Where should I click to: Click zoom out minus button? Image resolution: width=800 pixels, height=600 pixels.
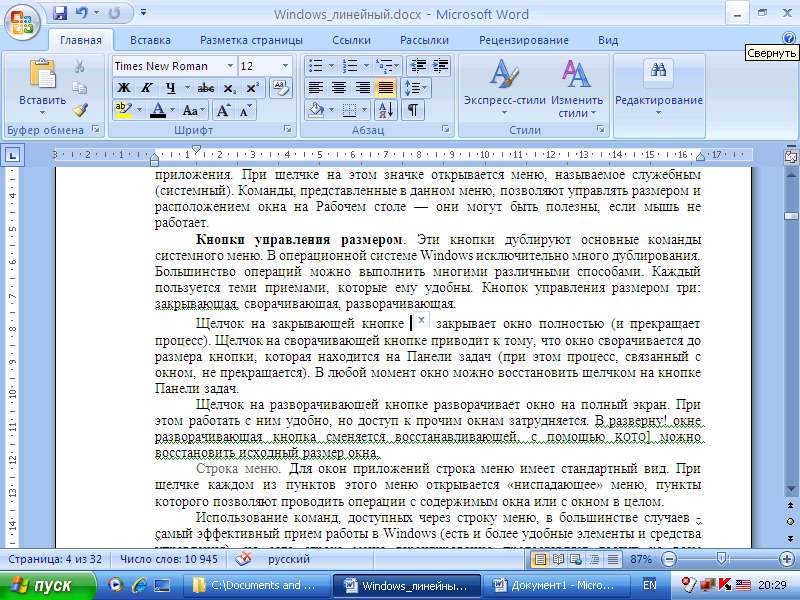pos(668,559)
